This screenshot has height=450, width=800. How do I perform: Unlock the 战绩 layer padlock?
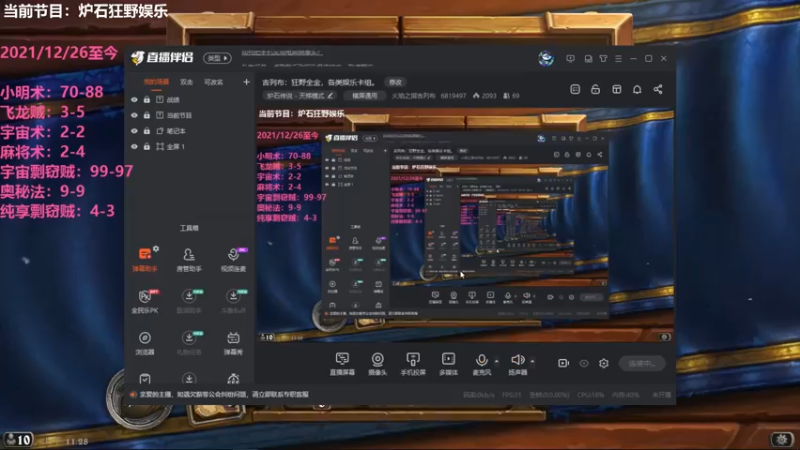pyautogui.click(x=147, y=100)
